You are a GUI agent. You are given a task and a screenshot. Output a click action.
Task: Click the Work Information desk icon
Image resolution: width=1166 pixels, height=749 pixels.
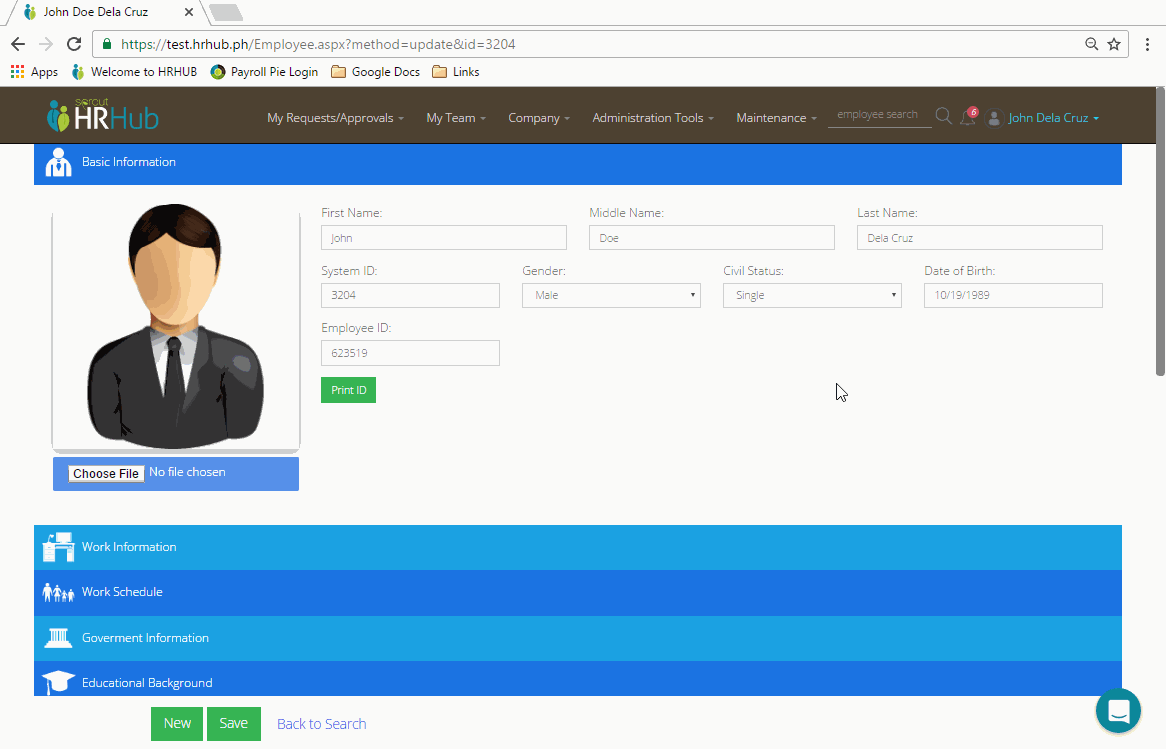[x=58, y=547]
